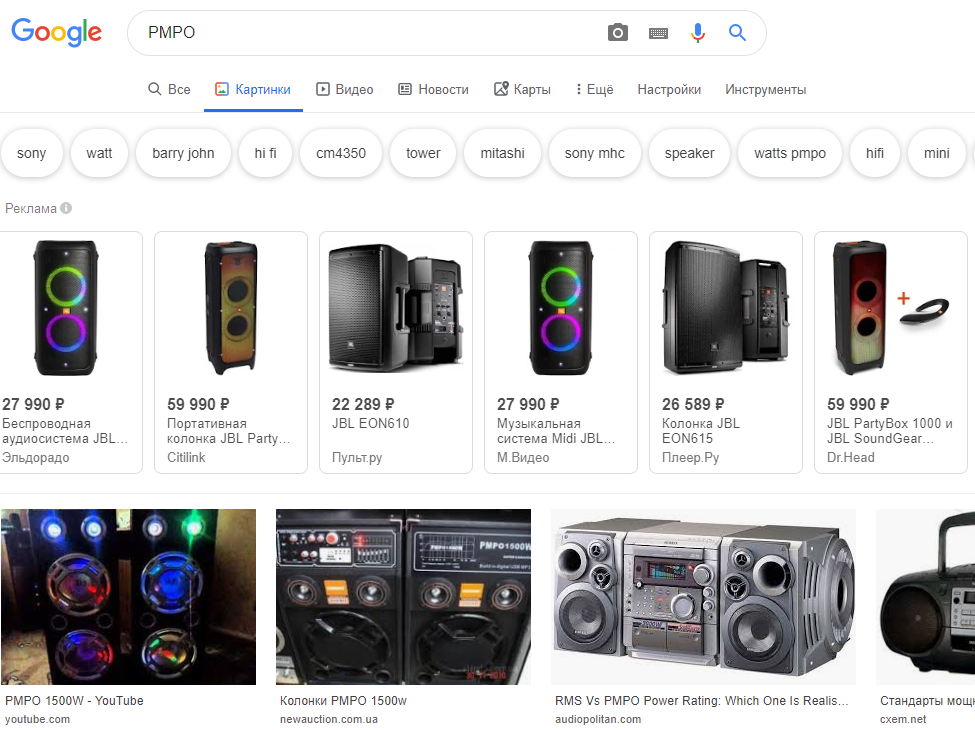Click the Citilink seller name
The height and width of the screenshot is (730, 975).
[186, 458]
